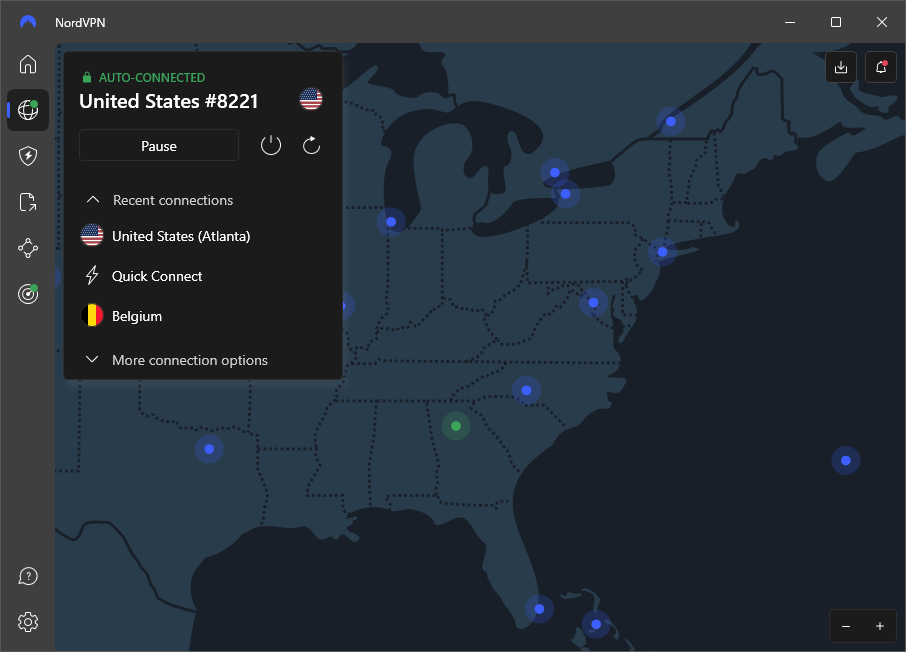The width and height of the screenshot is (906, 652).
Task: Select the Toronto server marker
Action: point(555,172)
